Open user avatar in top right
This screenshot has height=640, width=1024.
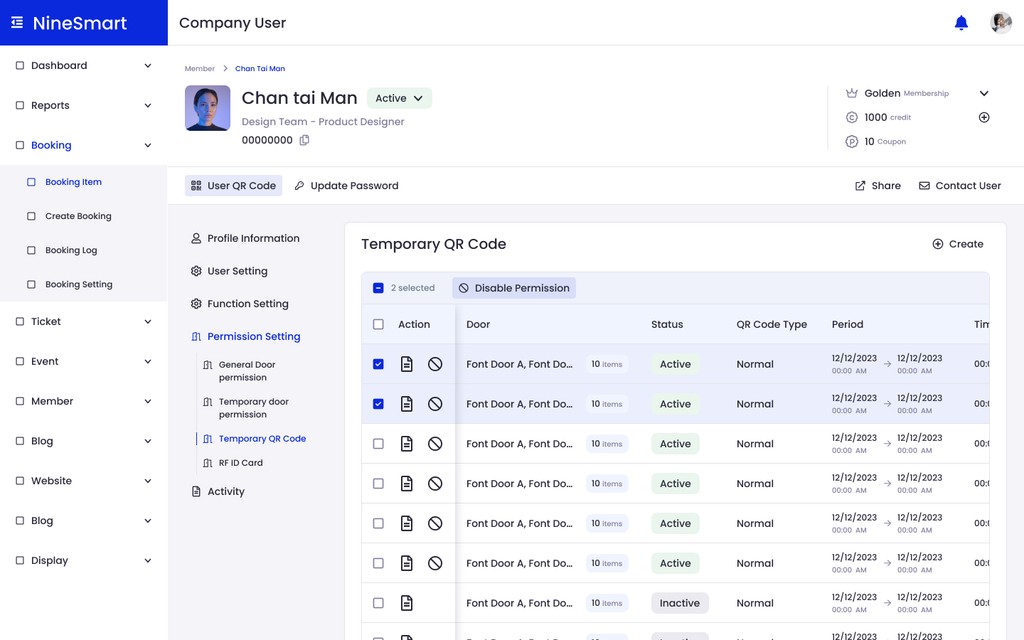tap(1000, 23)
